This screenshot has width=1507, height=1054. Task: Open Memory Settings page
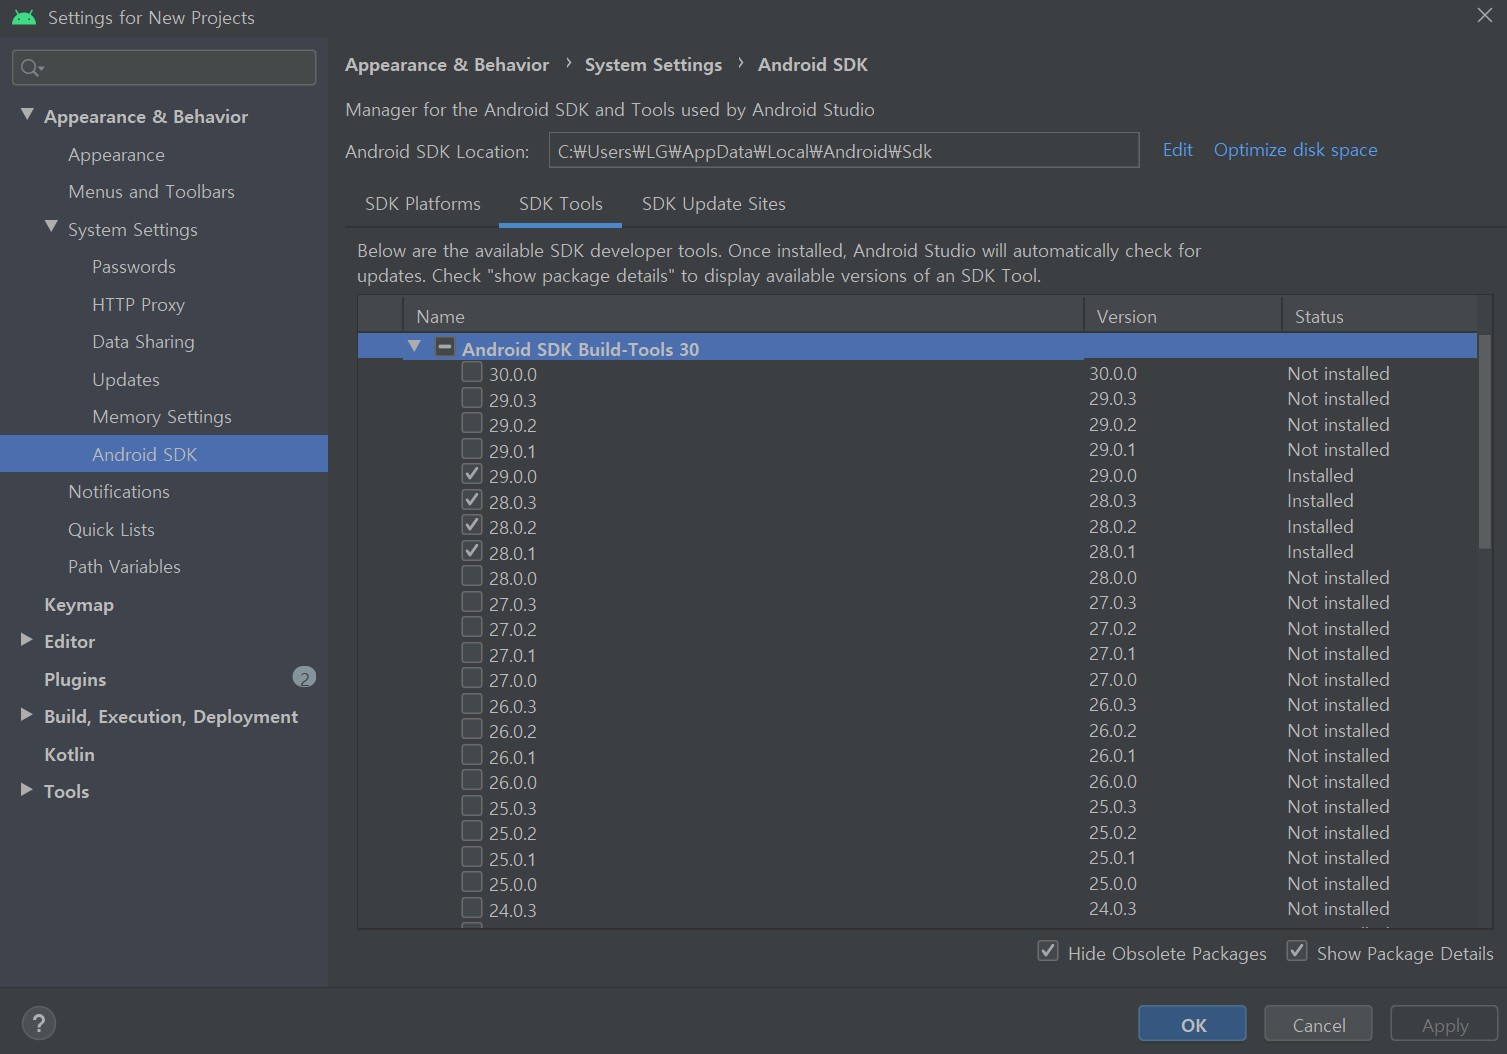[161, 417]
